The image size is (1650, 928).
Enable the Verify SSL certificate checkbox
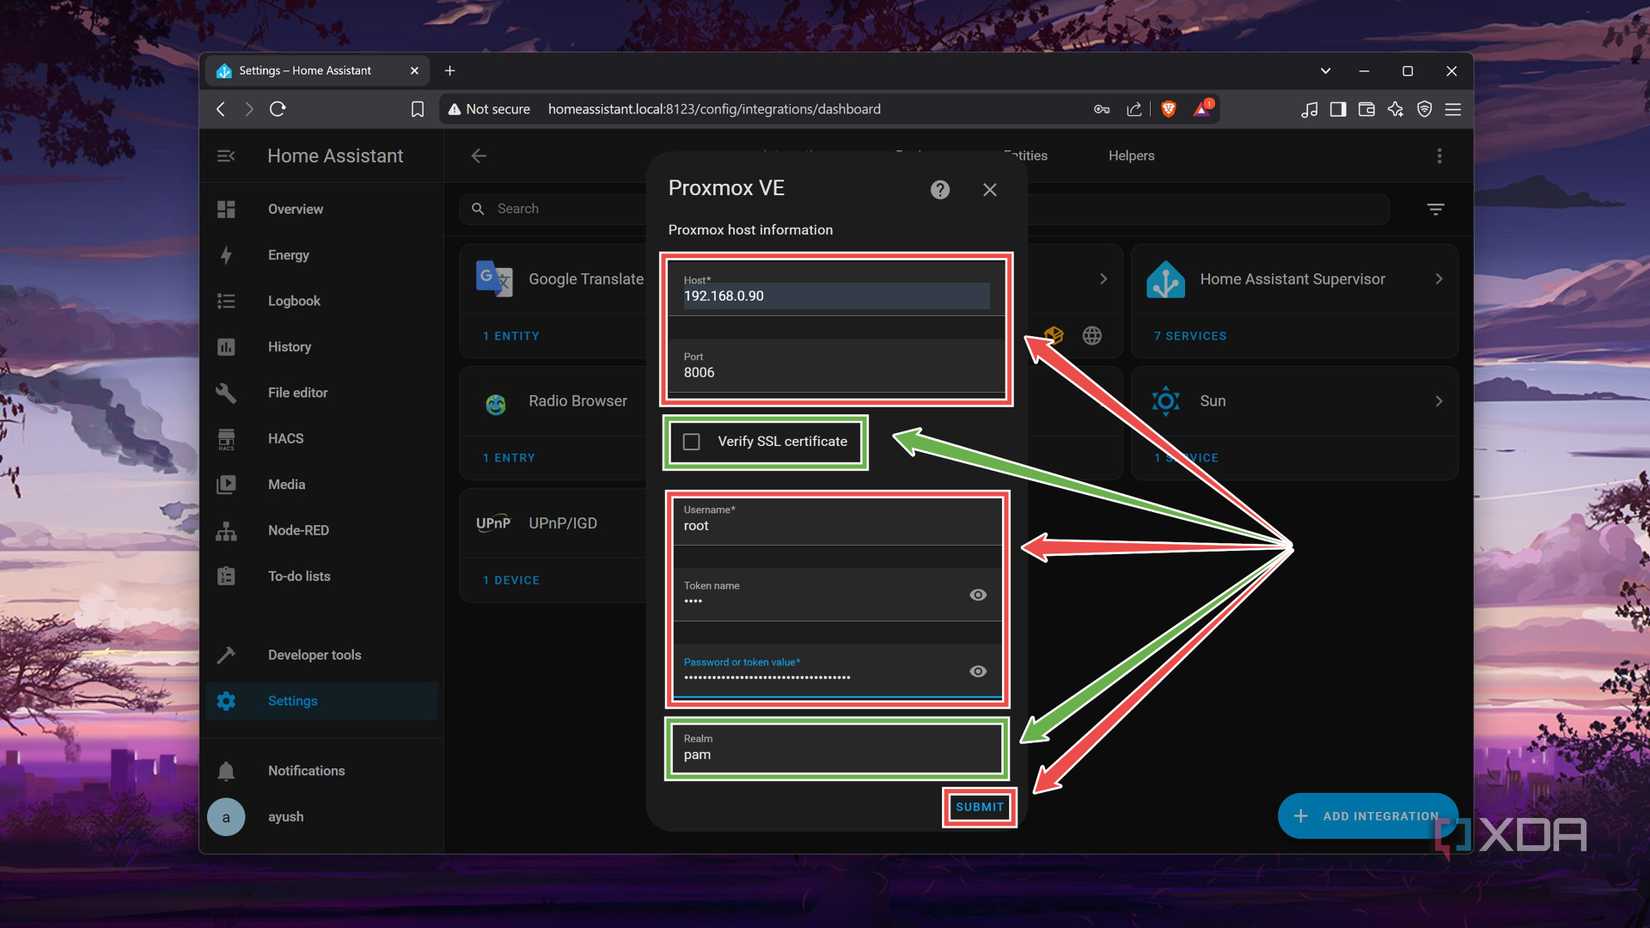tap(691, 441)
